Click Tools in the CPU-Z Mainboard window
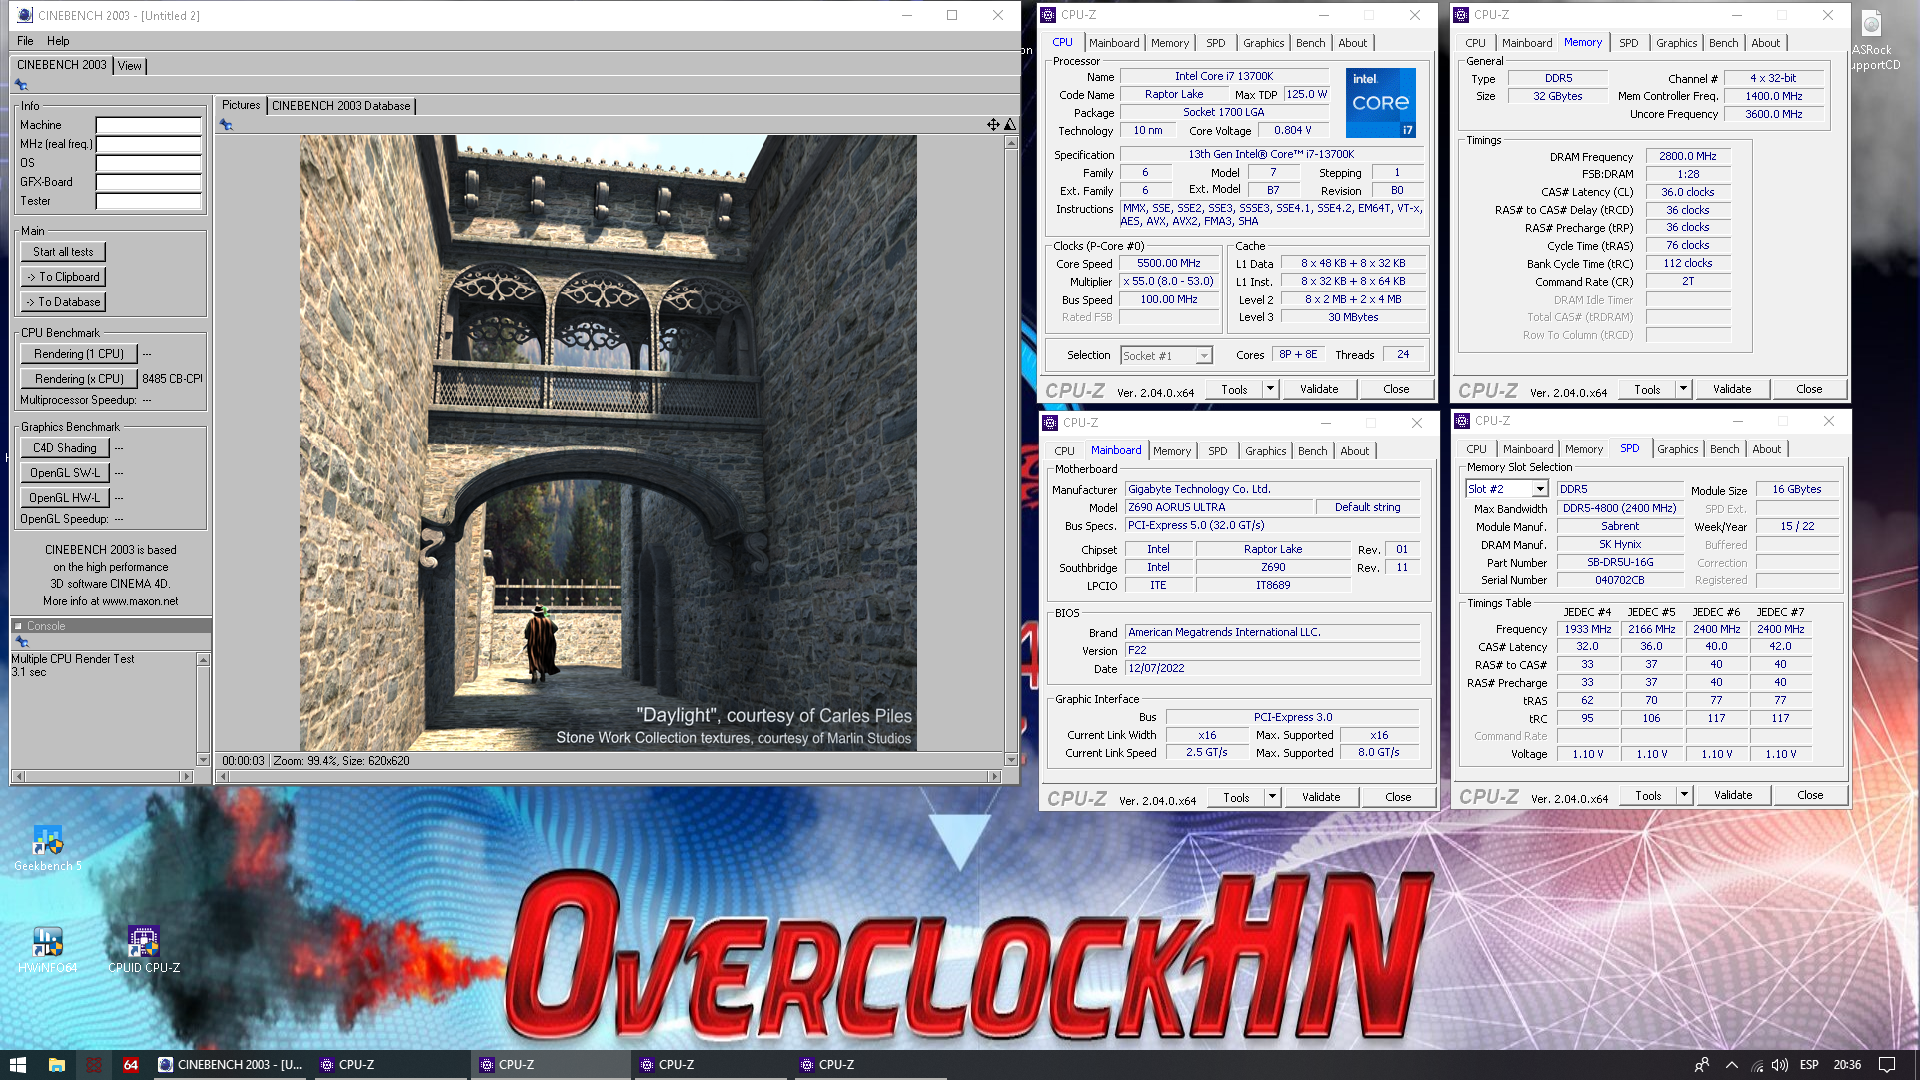The width and height of the screenshot is (1920, 1080). [x=1236, y=797]
